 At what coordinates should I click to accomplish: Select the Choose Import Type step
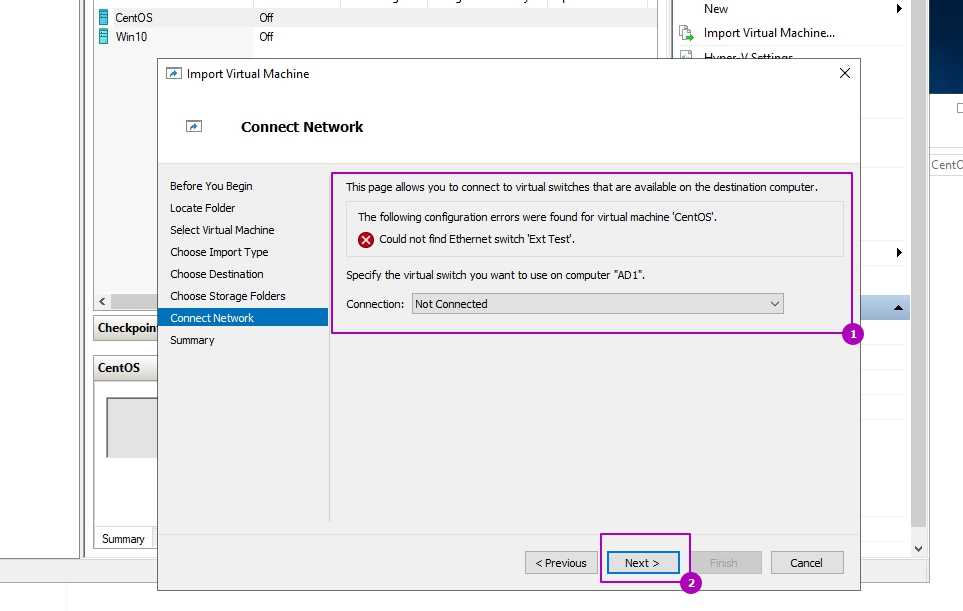pyautogui.click(x=219, y=252)
